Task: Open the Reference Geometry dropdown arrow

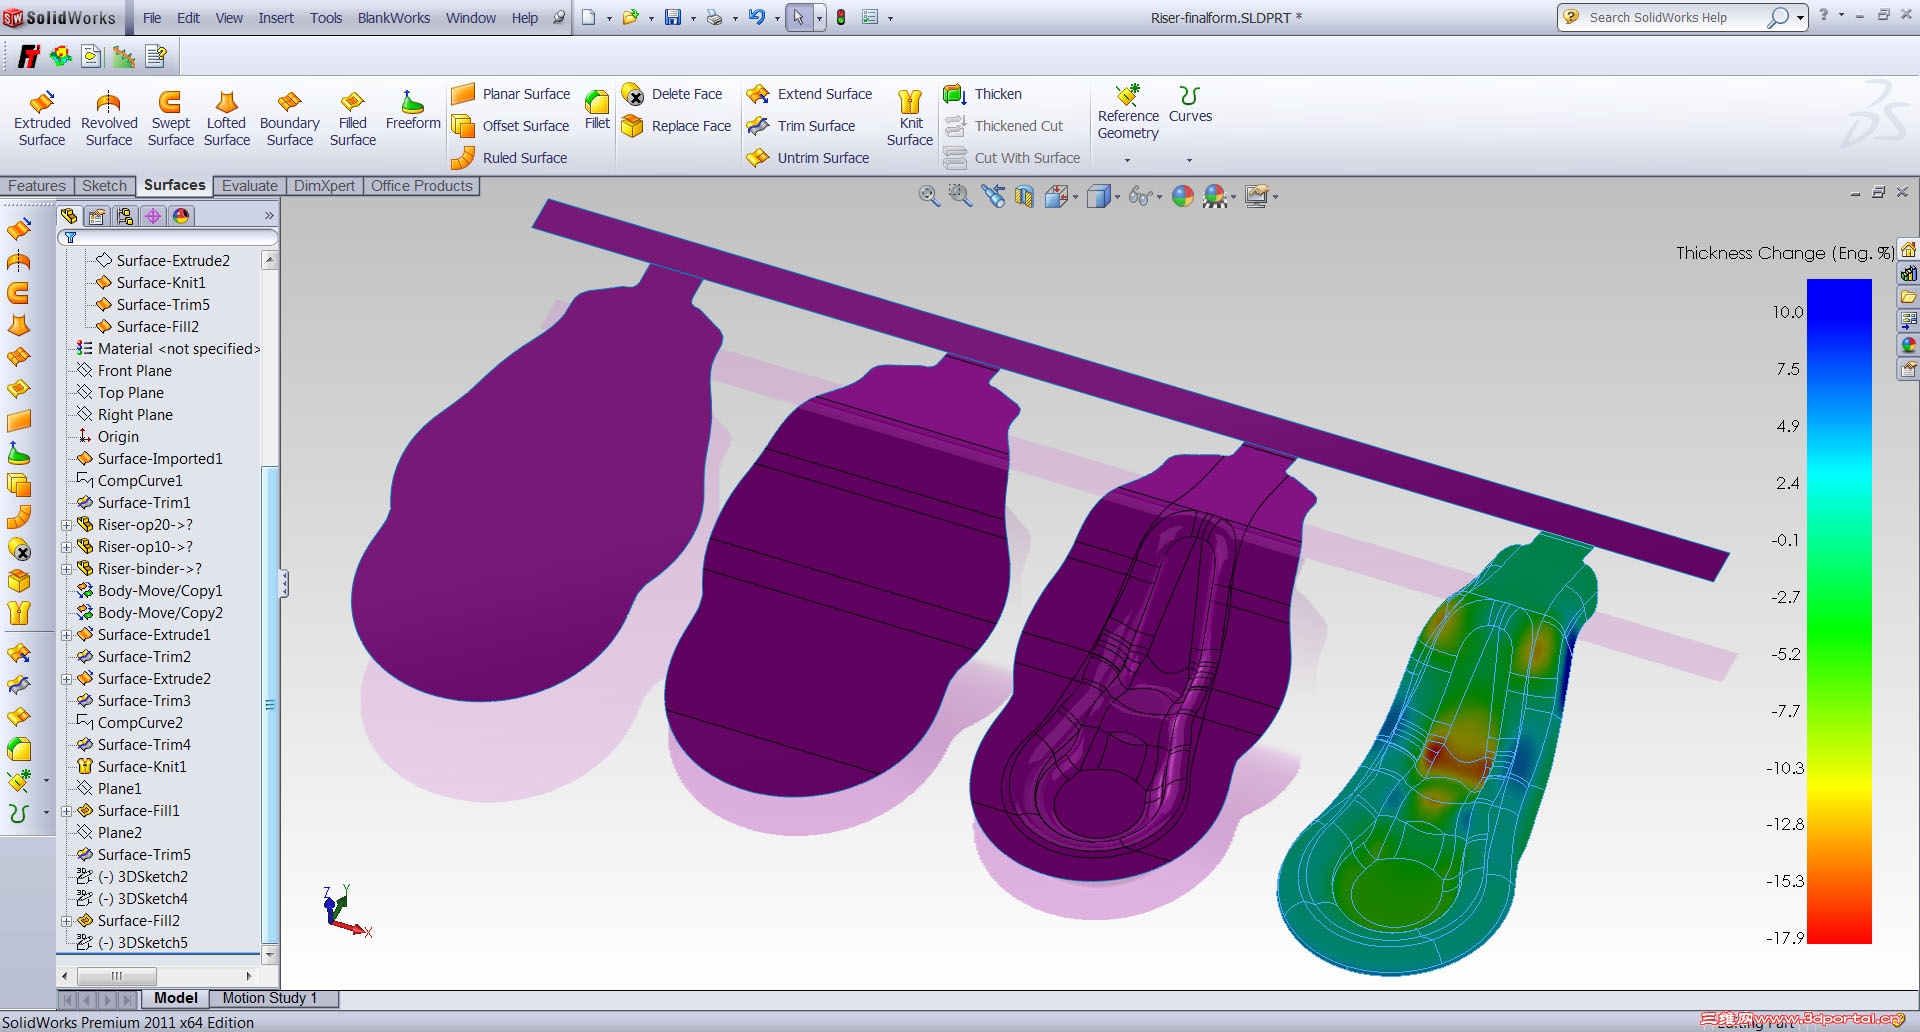Action: (x=1127, y=160)
